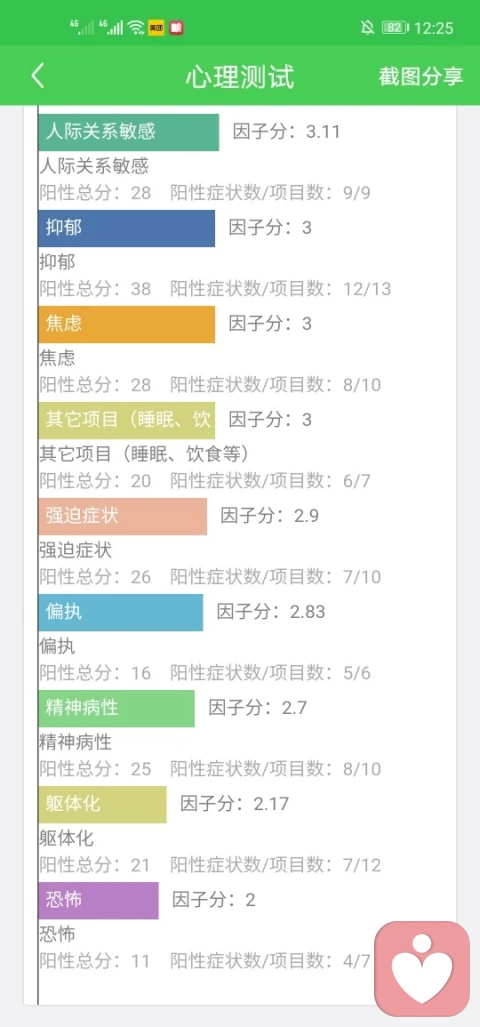480x1027 pixels.
Task: Tap the muted notification bell icon
Action: [x=367, y=28]
